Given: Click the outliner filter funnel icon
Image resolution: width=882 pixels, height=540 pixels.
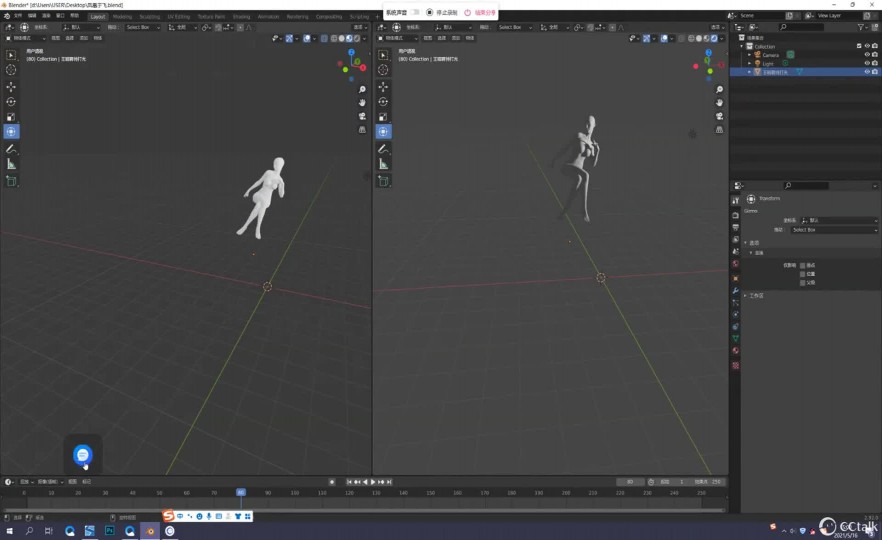Looking at the screenshot, I should tap(861, 27).
